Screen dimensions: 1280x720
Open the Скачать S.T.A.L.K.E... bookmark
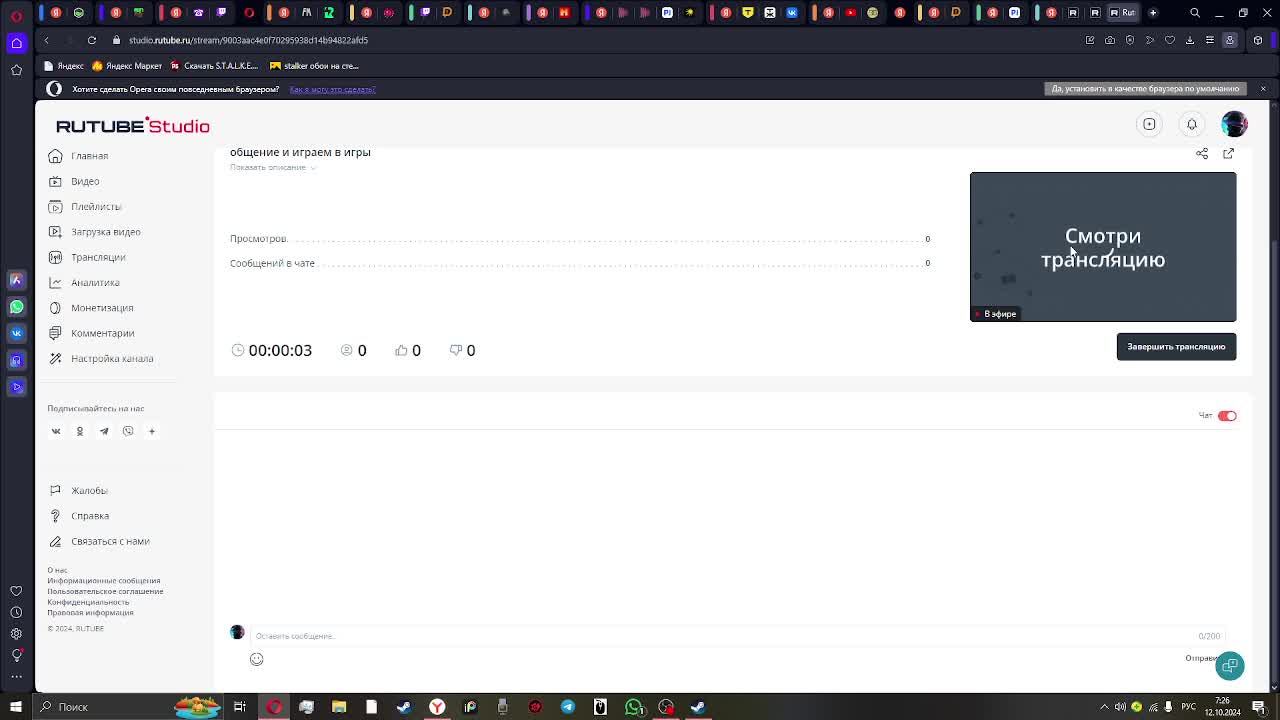click(214, 66)
